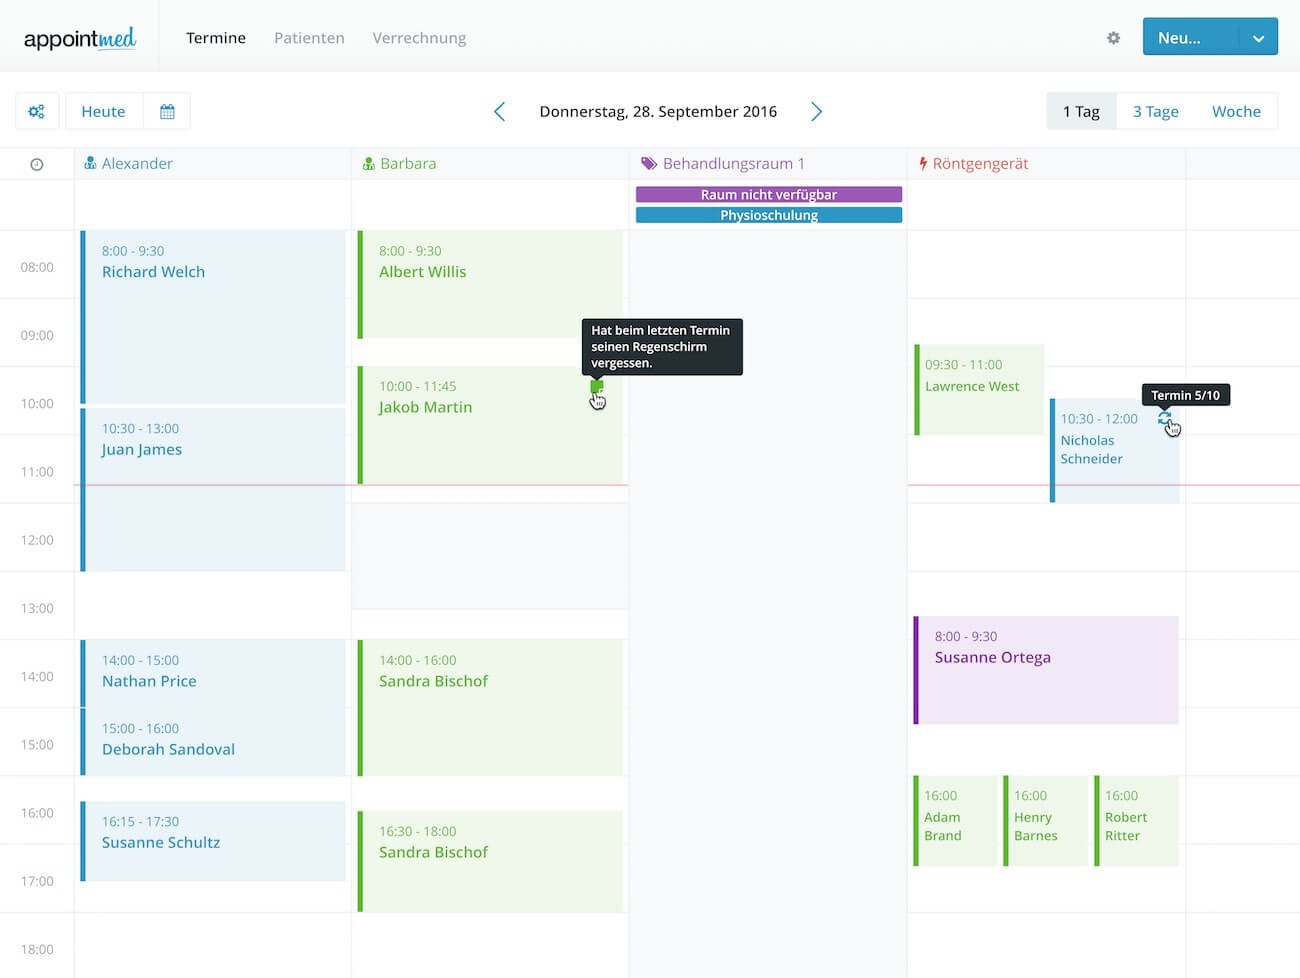This screenshot has height=978, width=1300.
Task: Click the 18:00 time label
Action: (x=37, y=949)
